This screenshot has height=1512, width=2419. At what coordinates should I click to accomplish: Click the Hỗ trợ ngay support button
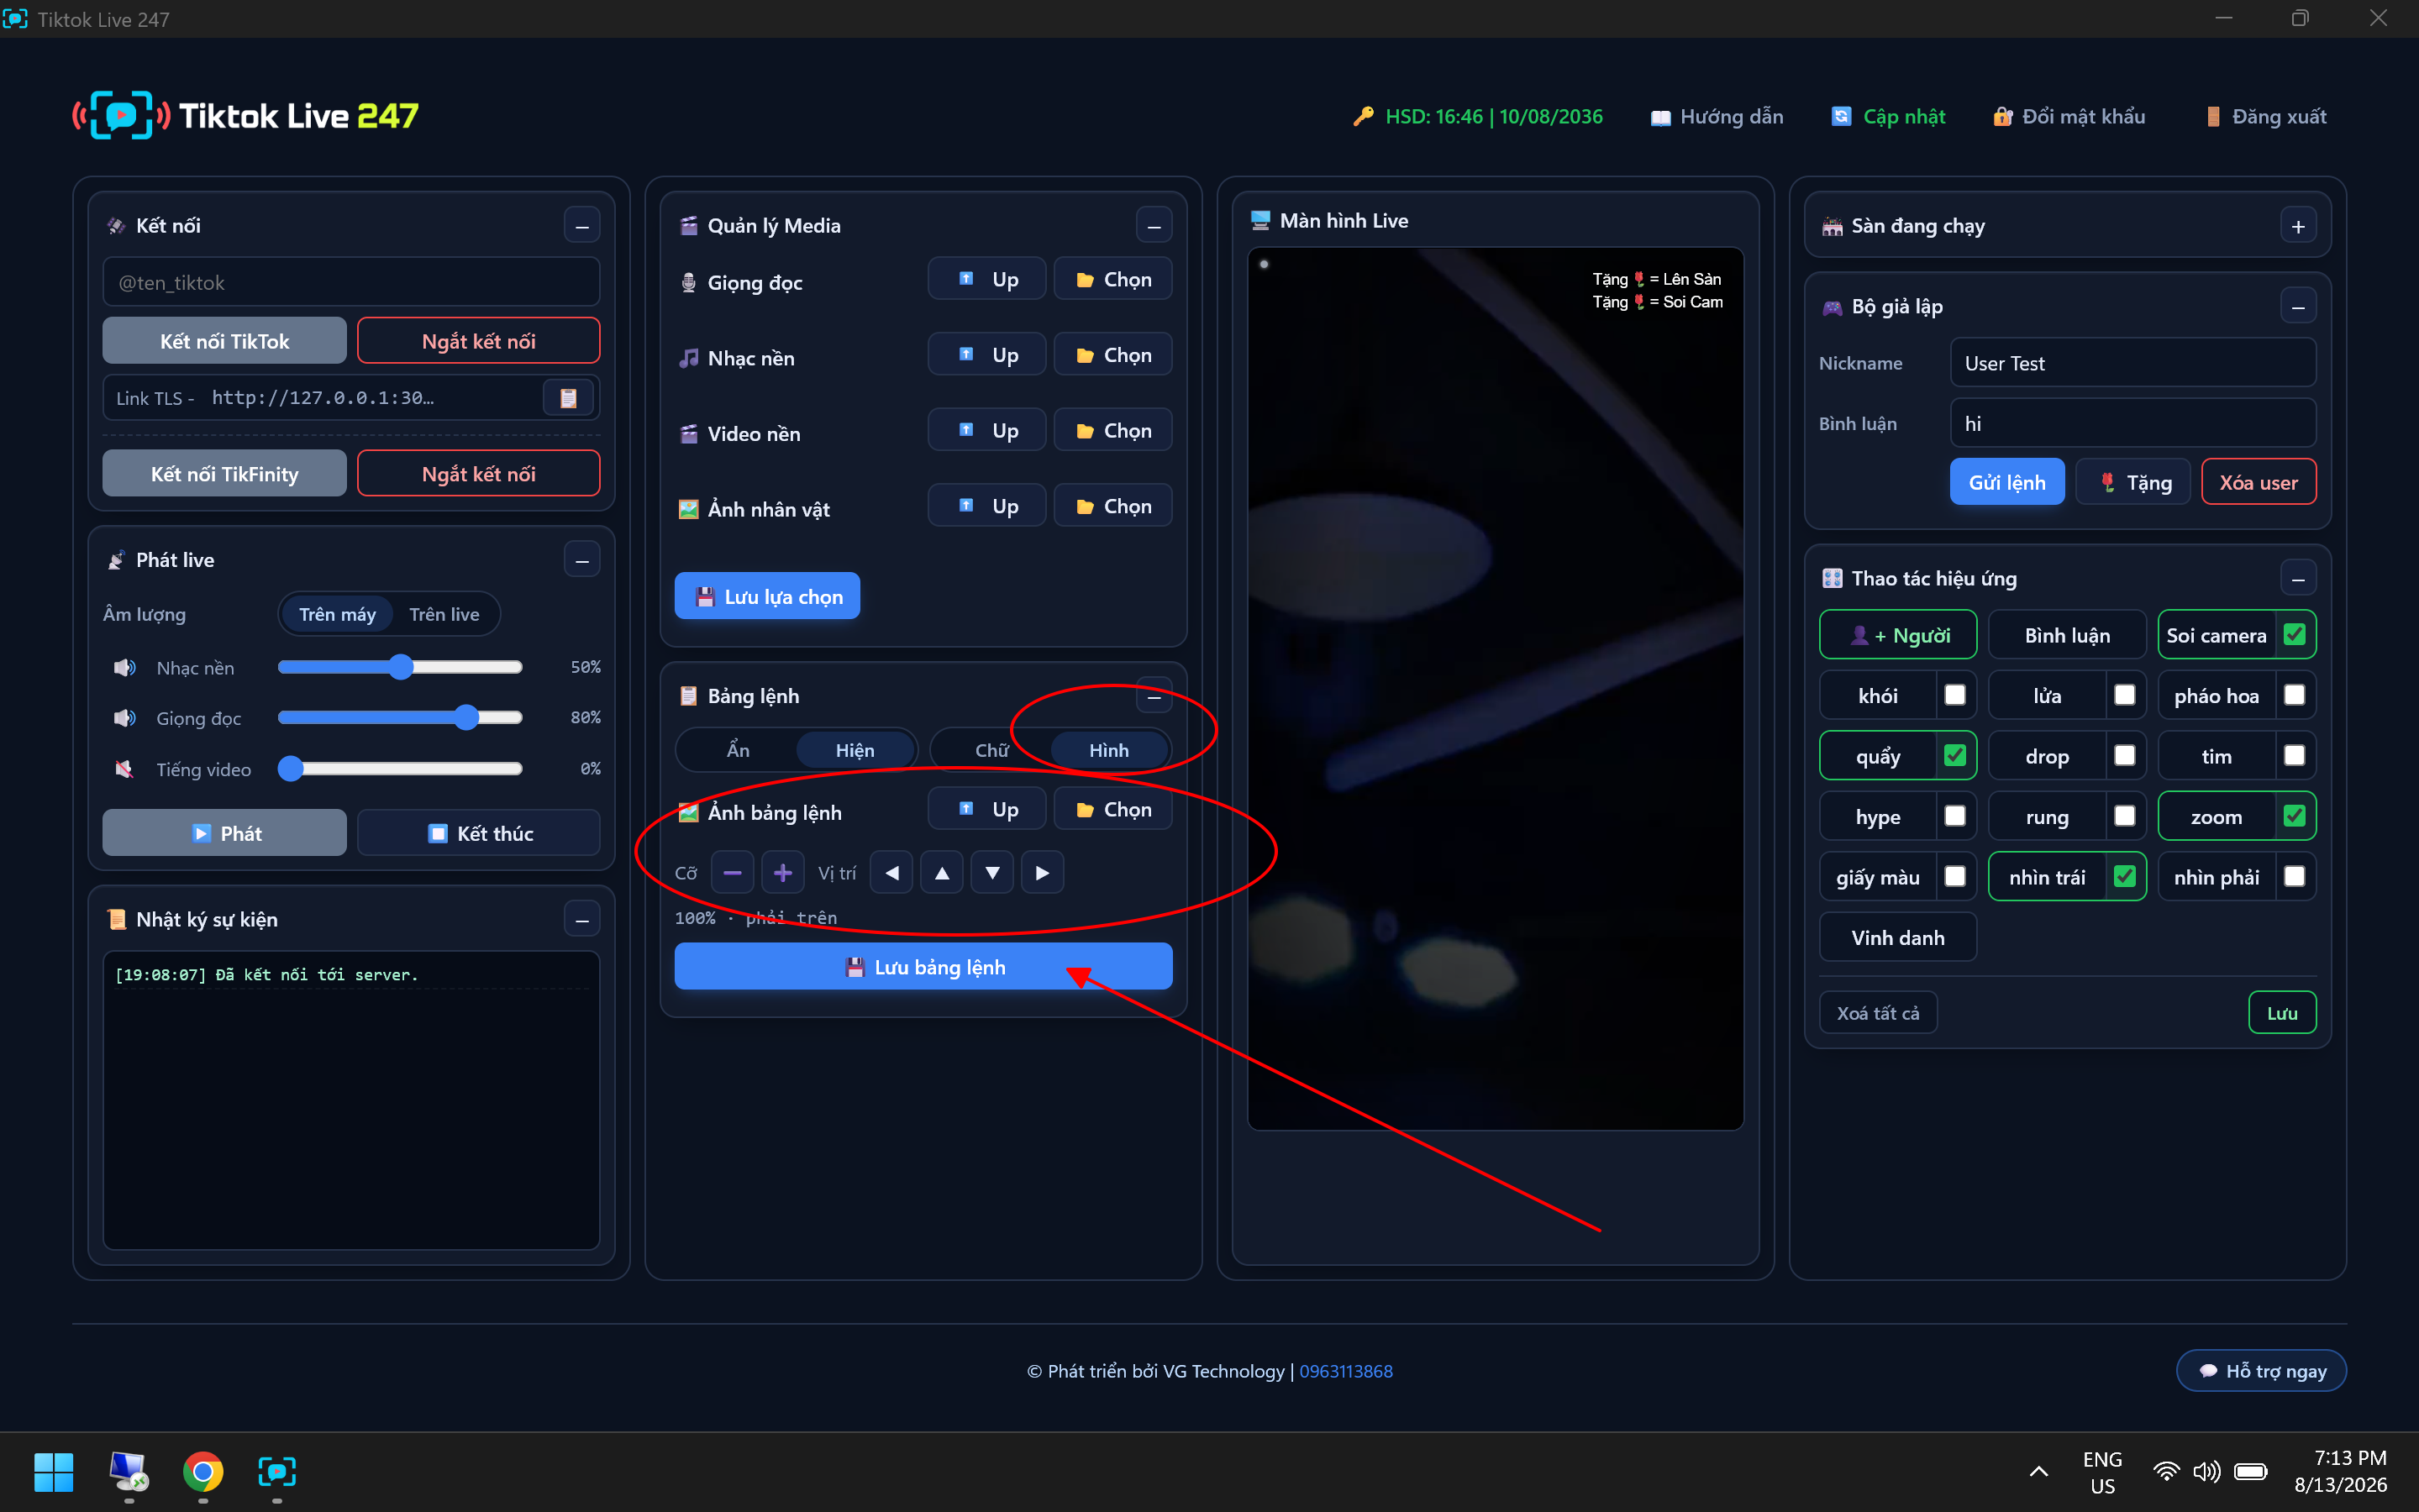2261,1371
